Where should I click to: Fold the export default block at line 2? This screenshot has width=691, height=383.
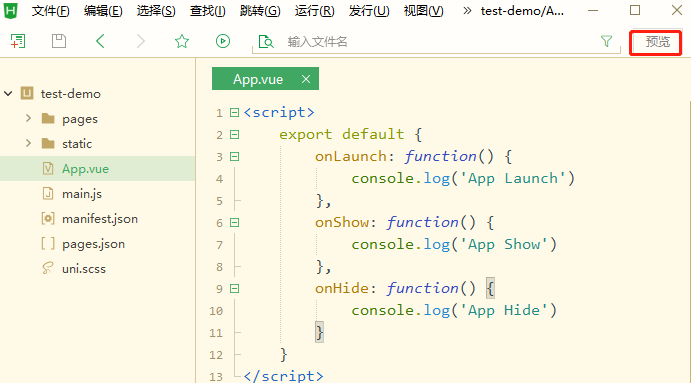(x=234, y=134)
